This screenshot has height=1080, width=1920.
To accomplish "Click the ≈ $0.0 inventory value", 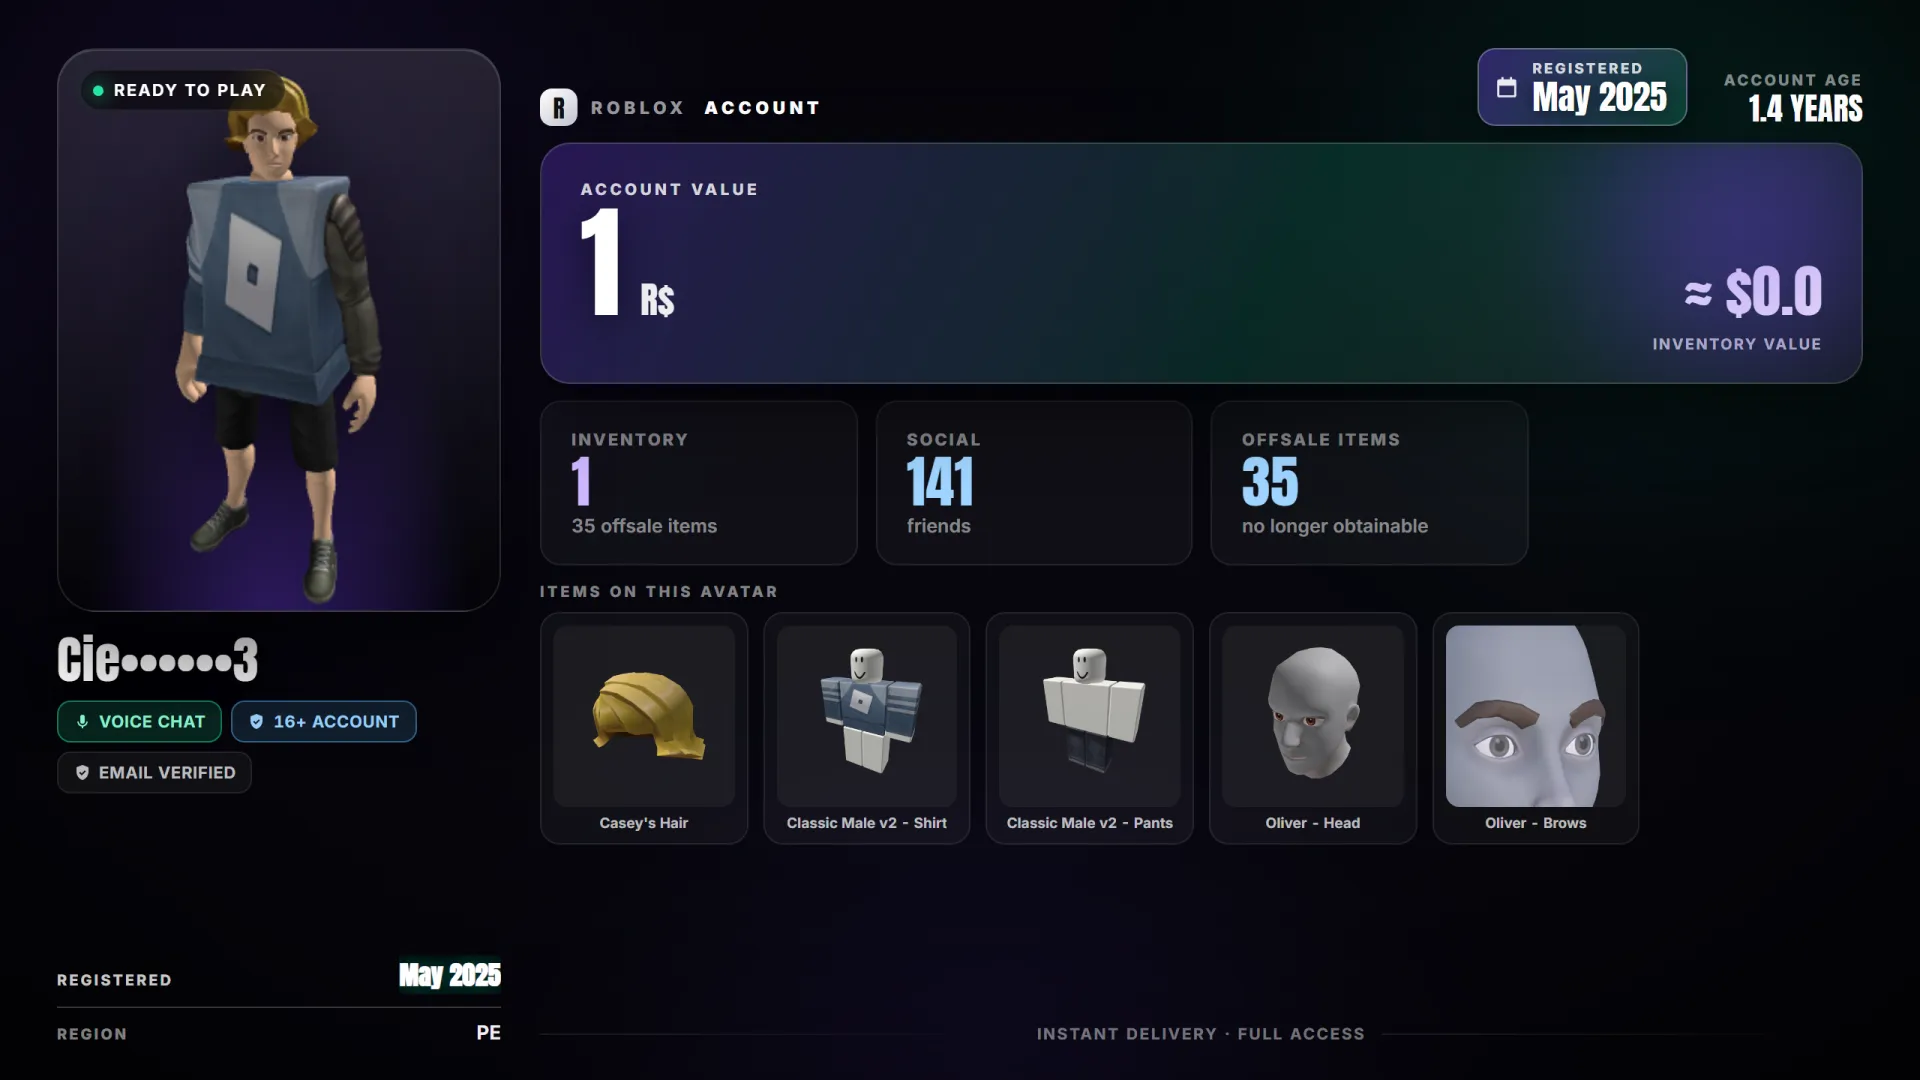I will [x=1752, y=292].
